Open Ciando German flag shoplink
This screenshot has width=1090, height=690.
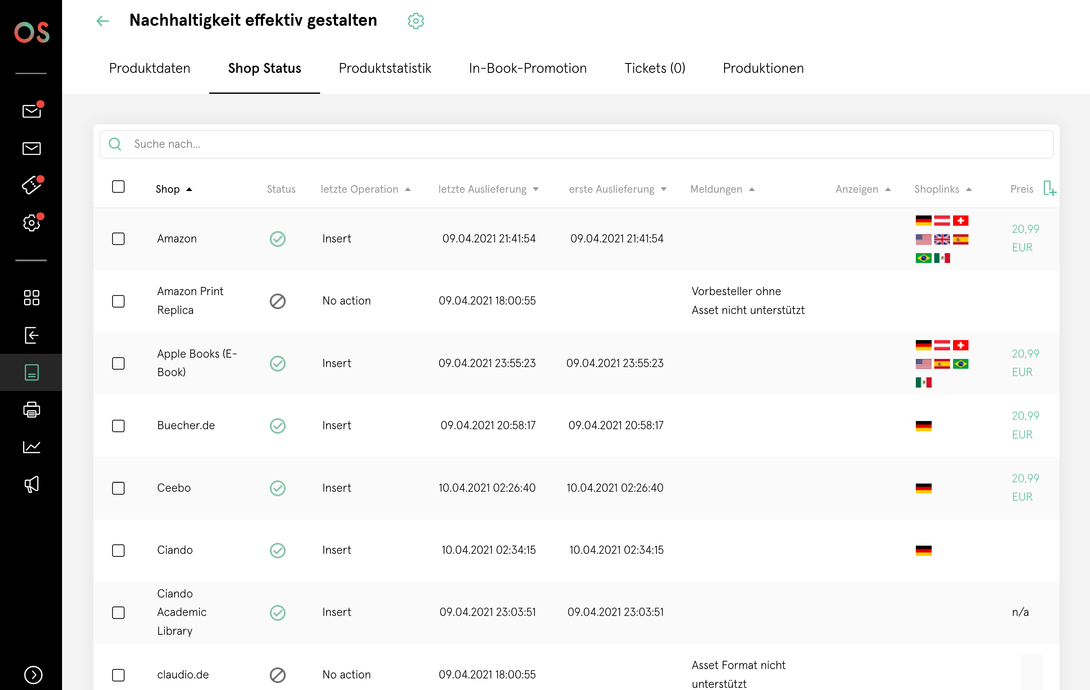(923, 550)
